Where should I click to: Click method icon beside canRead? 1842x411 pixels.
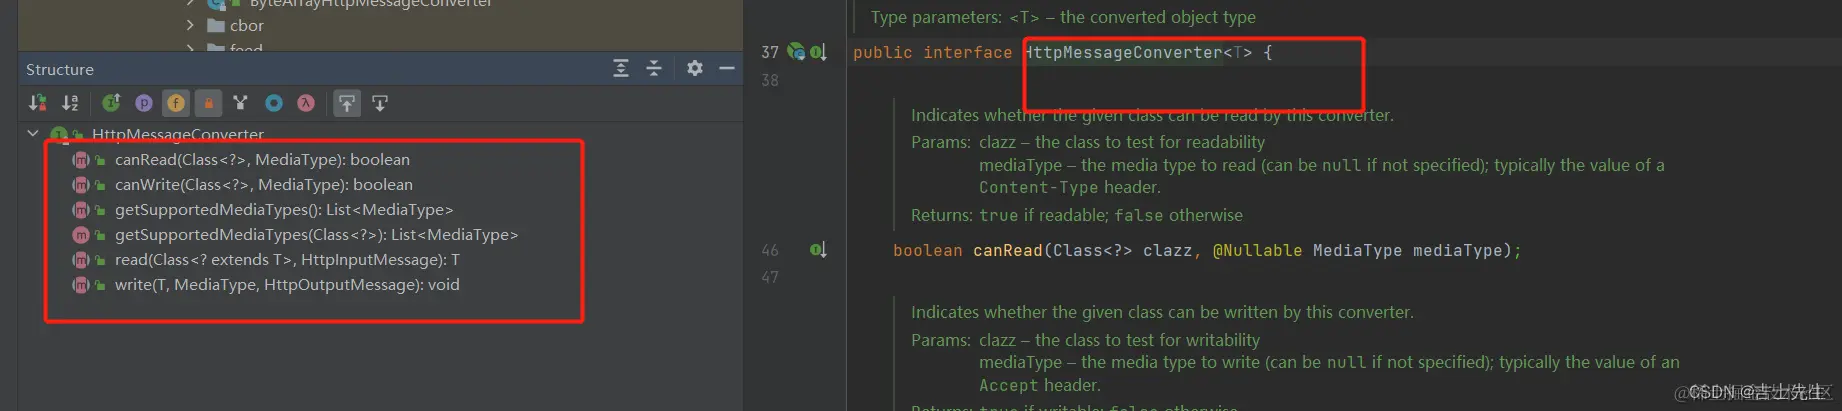click(81, 159)
